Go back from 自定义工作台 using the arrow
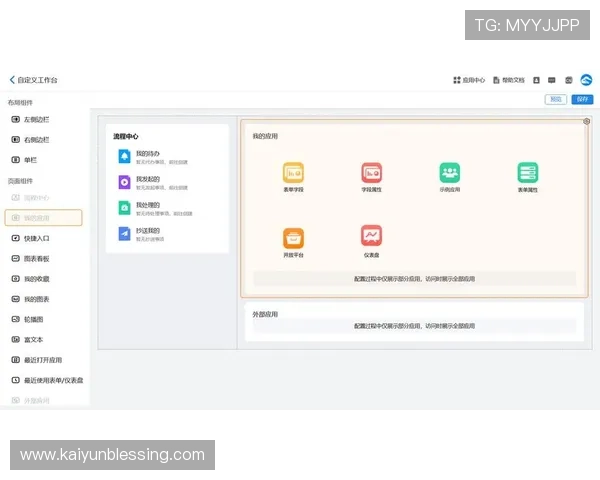 (12, 80)
